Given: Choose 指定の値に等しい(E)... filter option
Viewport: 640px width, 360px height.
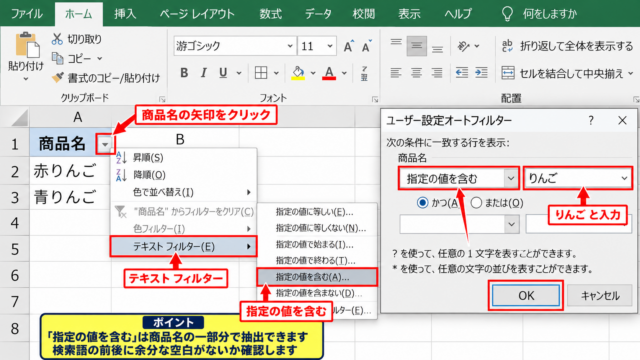Looking at the screenshot, I should click(317, 212).
